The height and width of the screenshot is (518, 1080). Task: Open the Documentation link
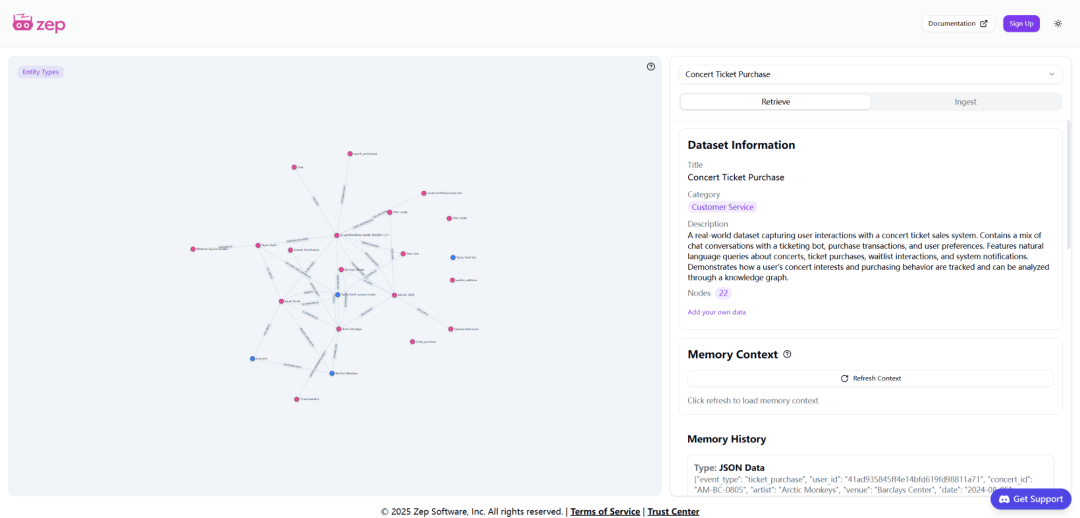tap(958, 23)
